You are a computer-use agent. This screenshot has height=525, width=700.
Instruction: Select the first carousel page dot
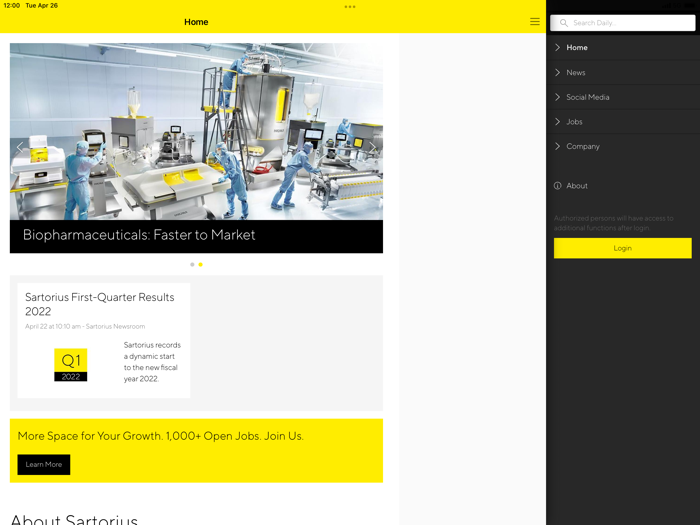[192, 265]
